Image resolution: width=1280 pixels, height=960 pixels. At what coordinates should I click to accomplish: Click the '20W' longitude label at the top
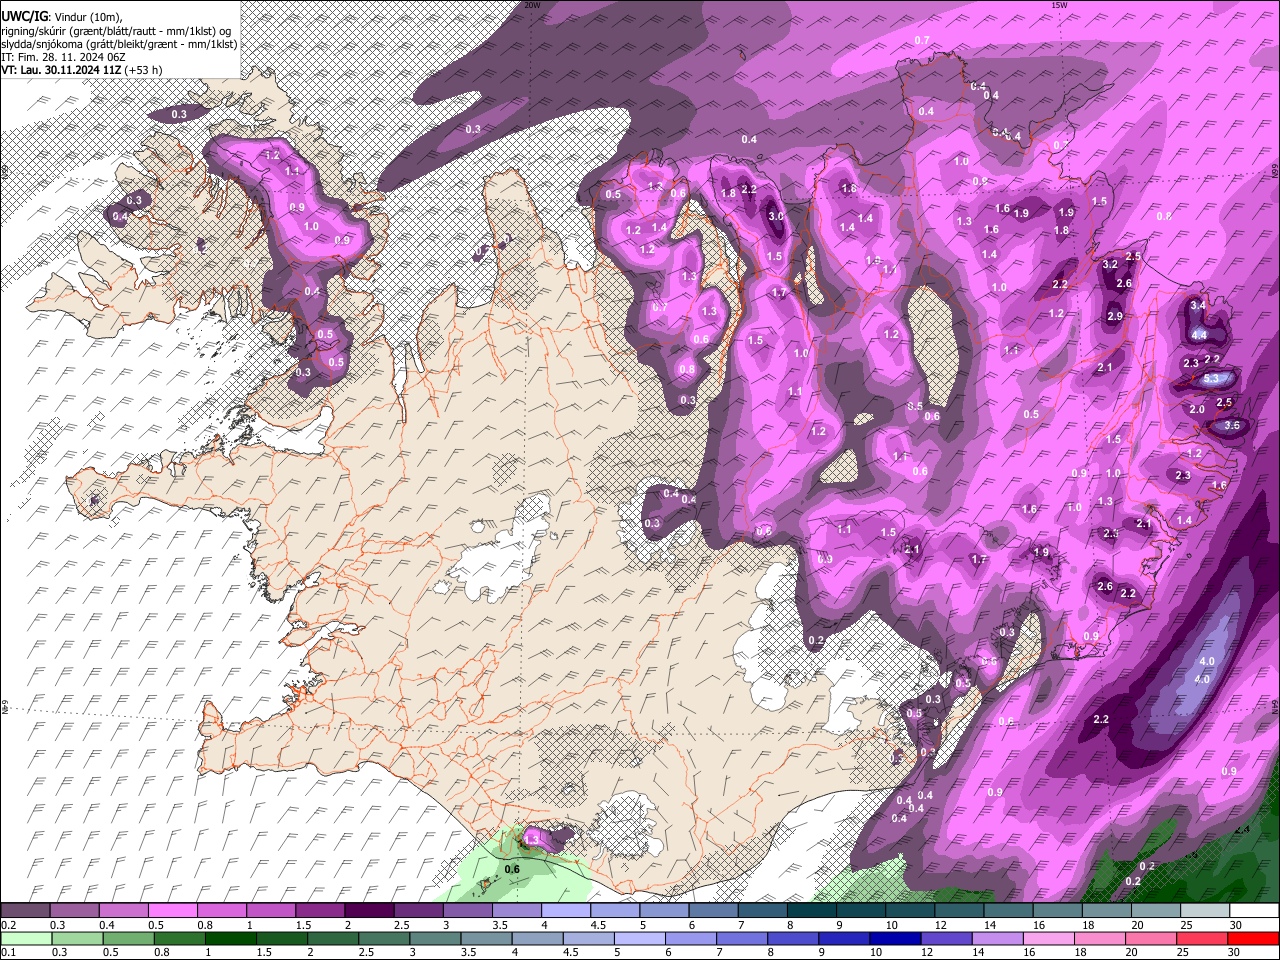[x=532, y=5]
